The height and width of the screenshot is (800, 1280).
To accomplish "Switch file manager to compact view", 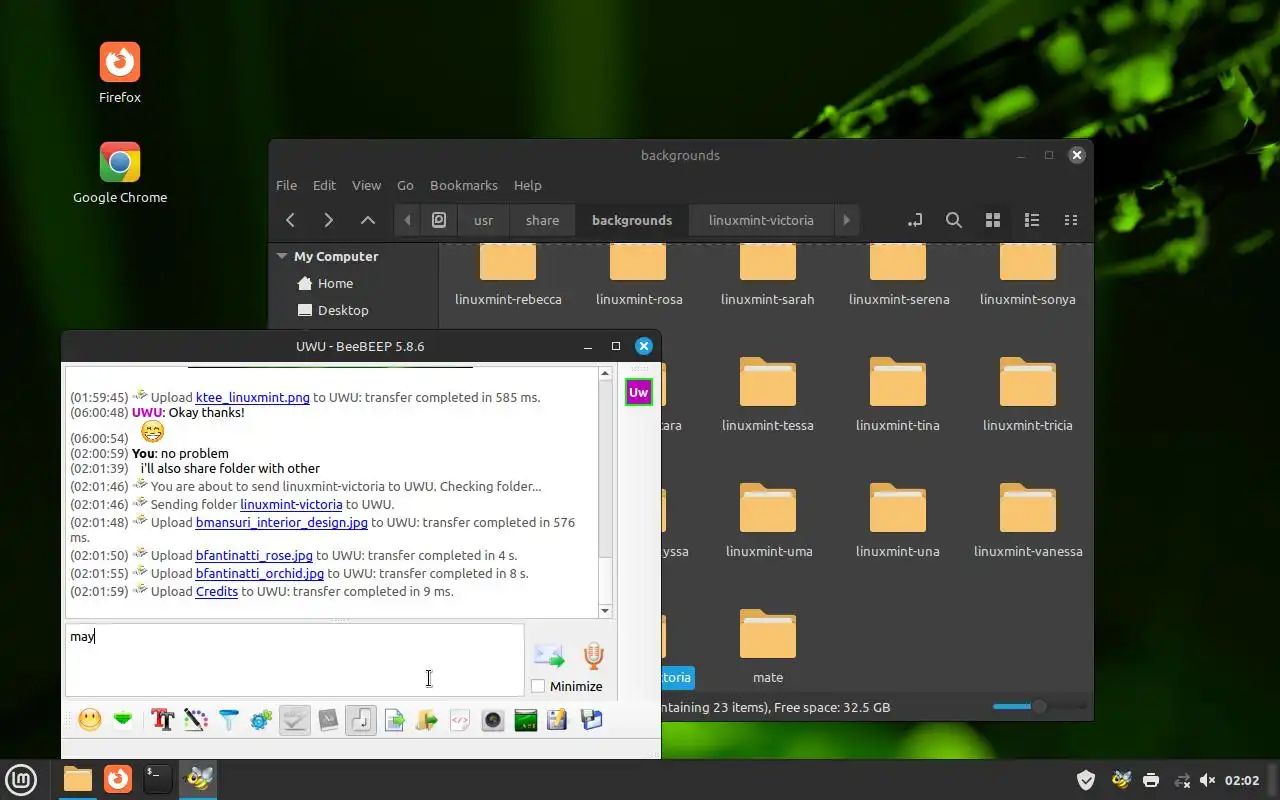I will click(1071, 220).
